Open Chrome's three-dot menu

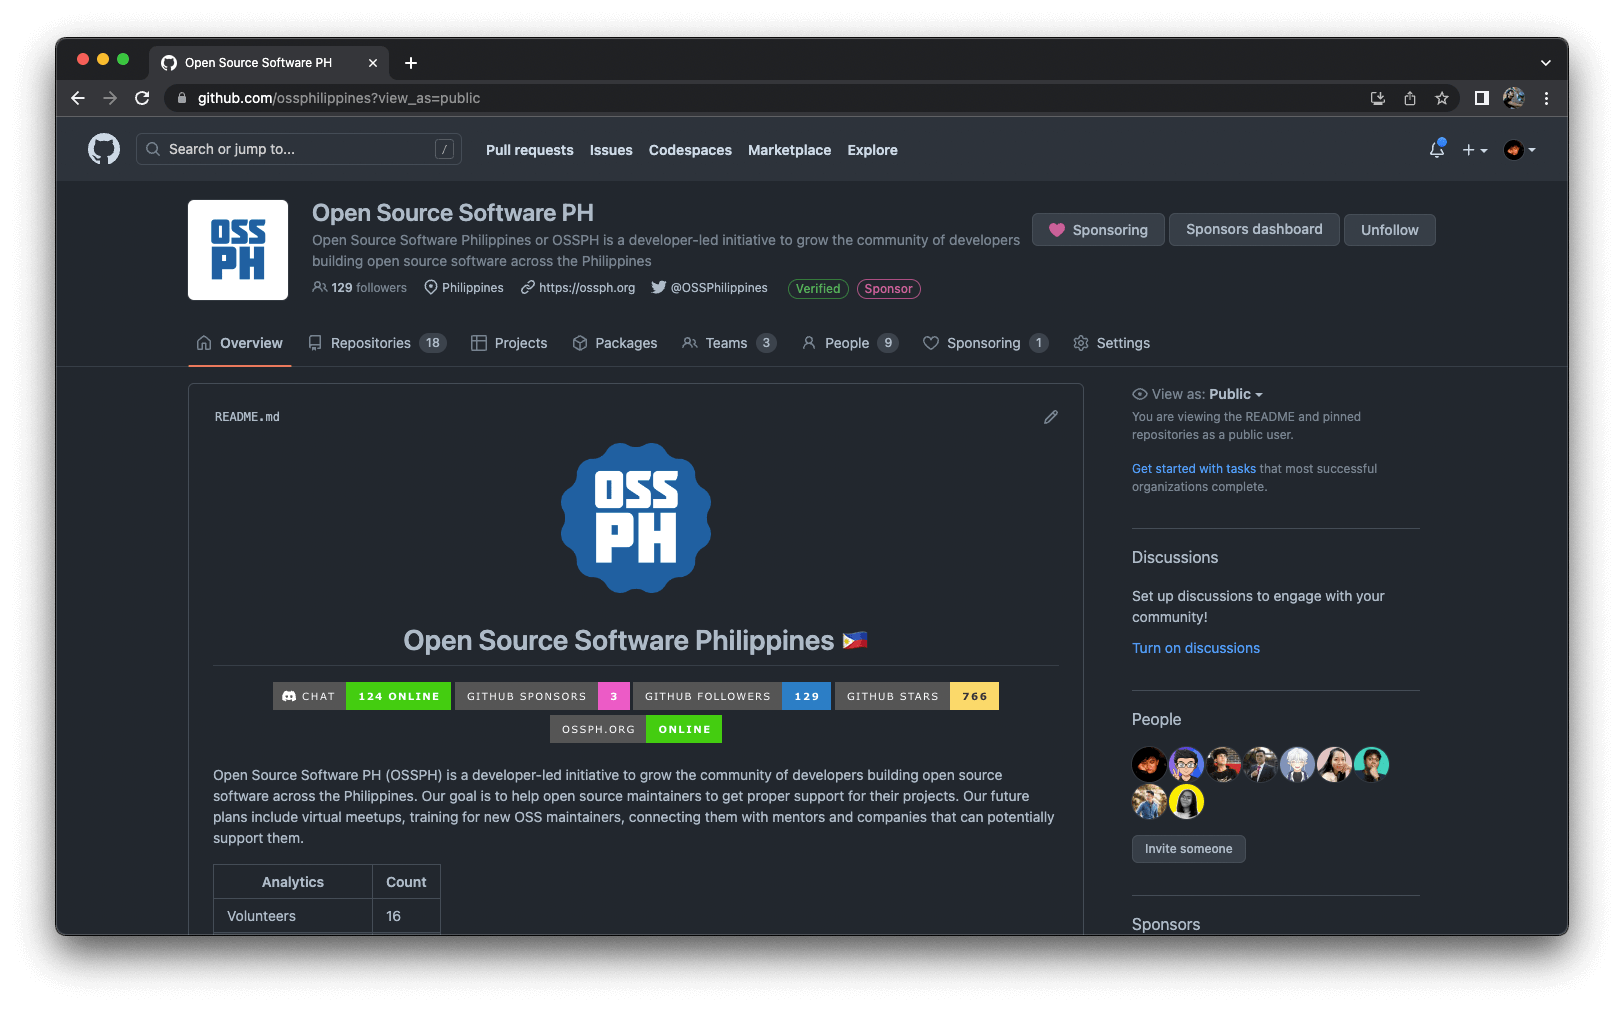point(1546,98)
